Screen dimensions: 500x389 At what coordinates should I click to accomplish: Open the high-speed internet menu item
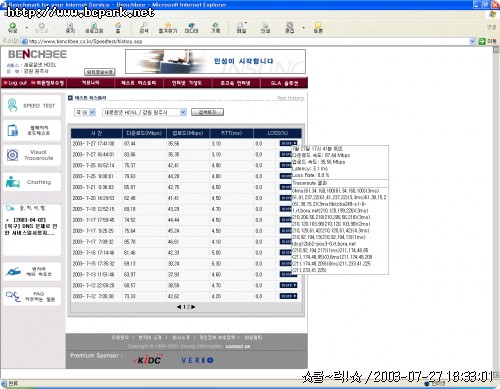(235, 83)
